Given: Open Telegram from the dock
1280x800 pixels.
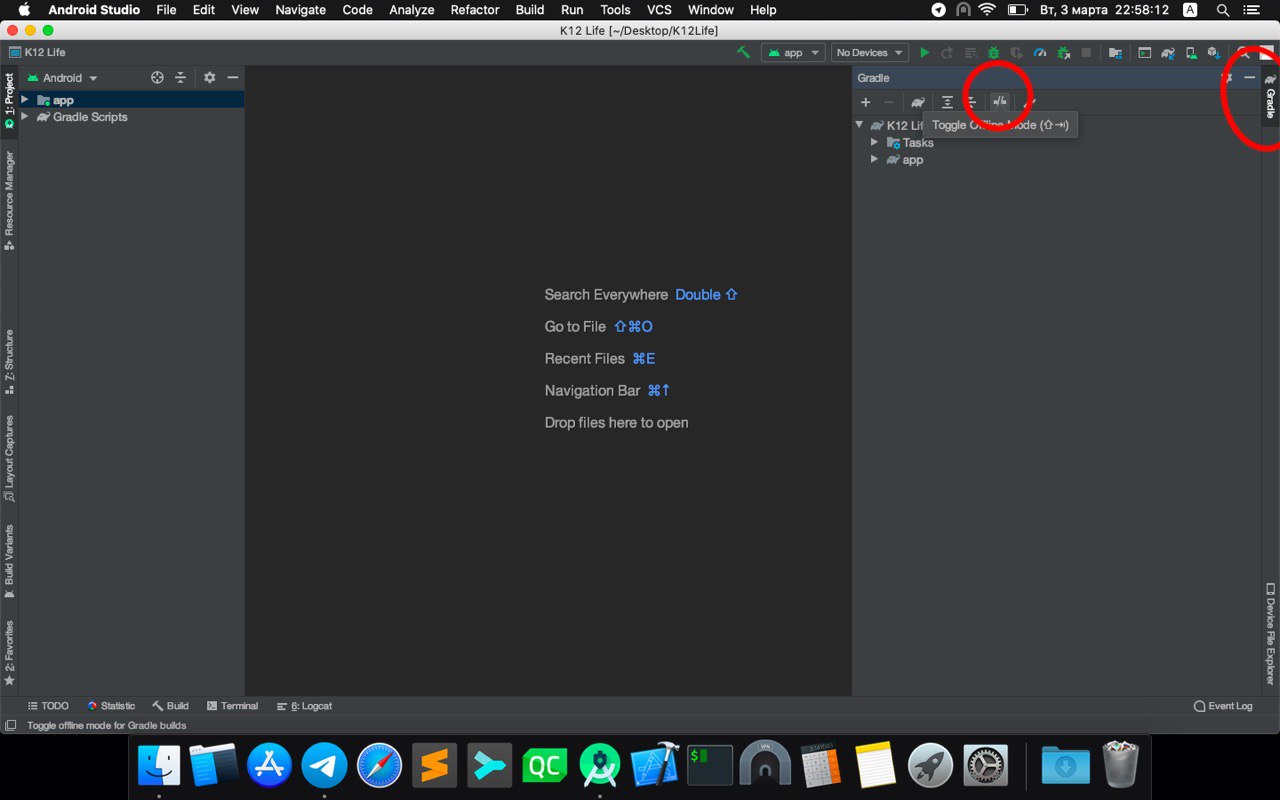Looking at the screenshot, I should [324, 766].
